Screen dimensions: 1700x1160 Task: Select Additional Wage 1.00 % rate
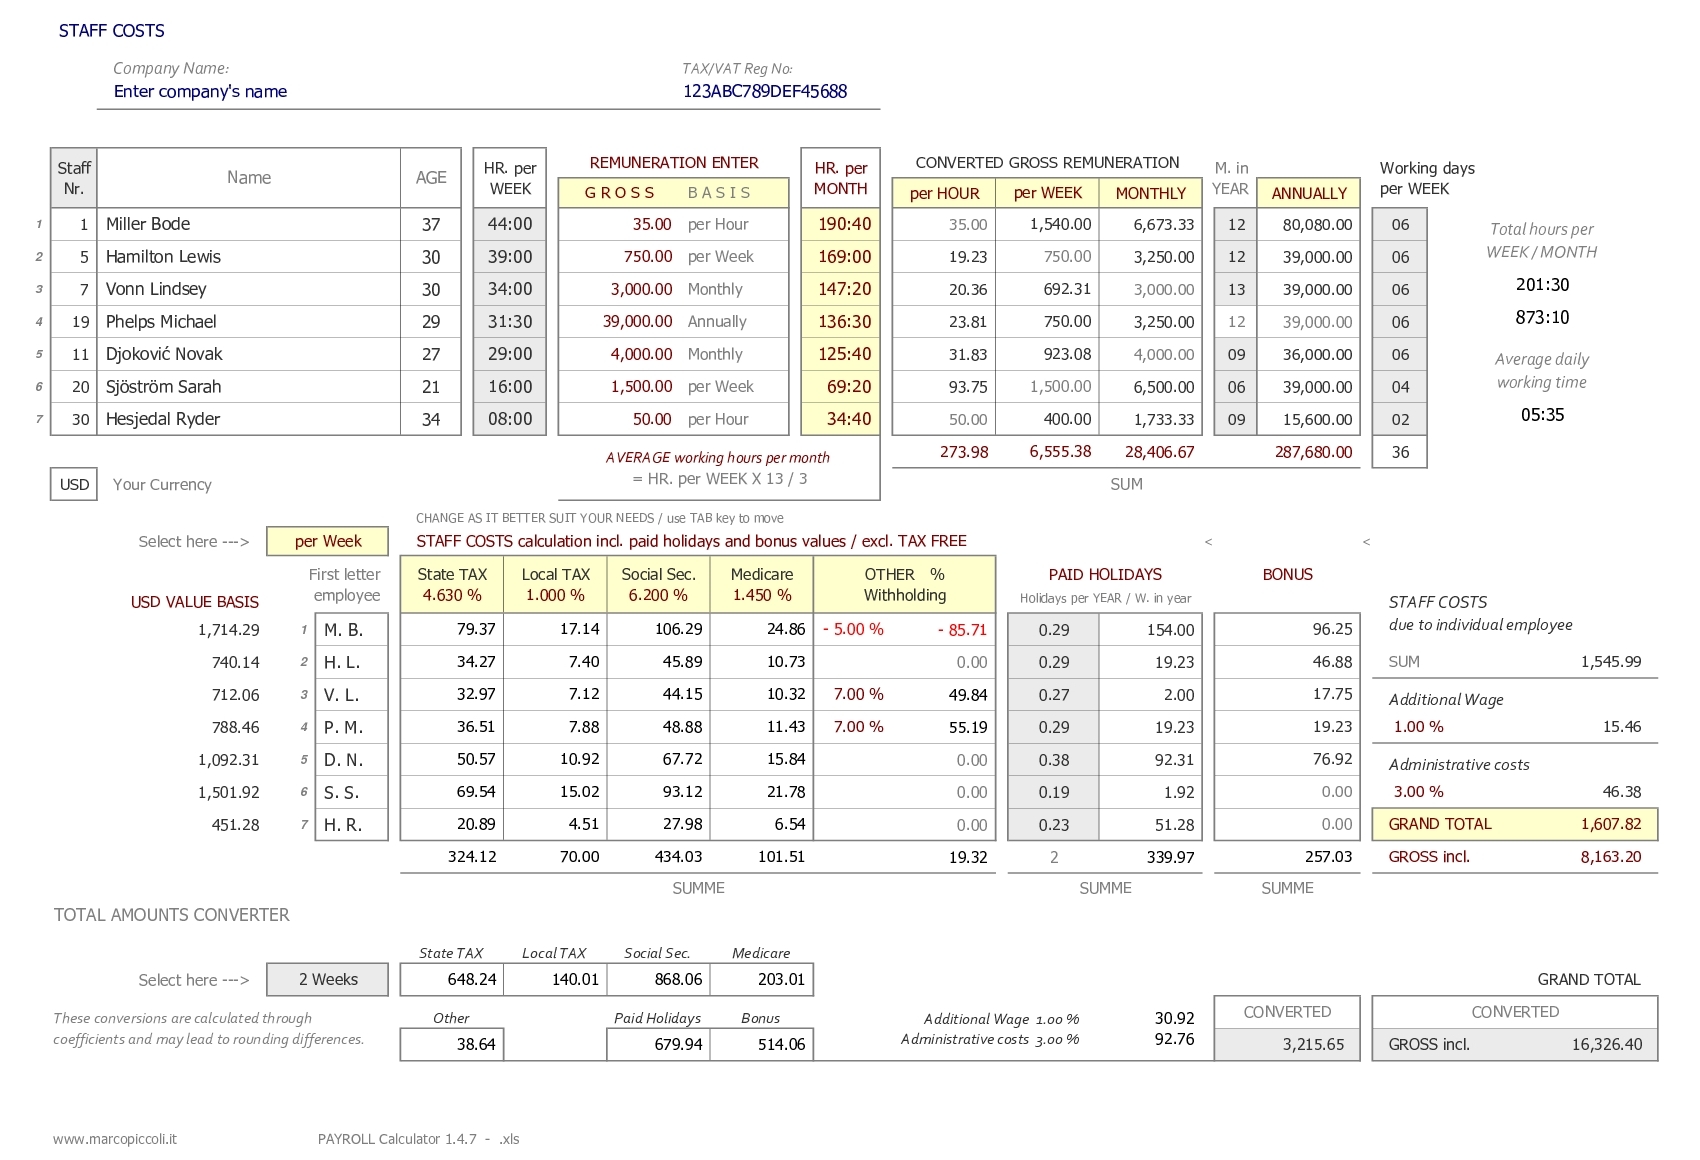1418,727
